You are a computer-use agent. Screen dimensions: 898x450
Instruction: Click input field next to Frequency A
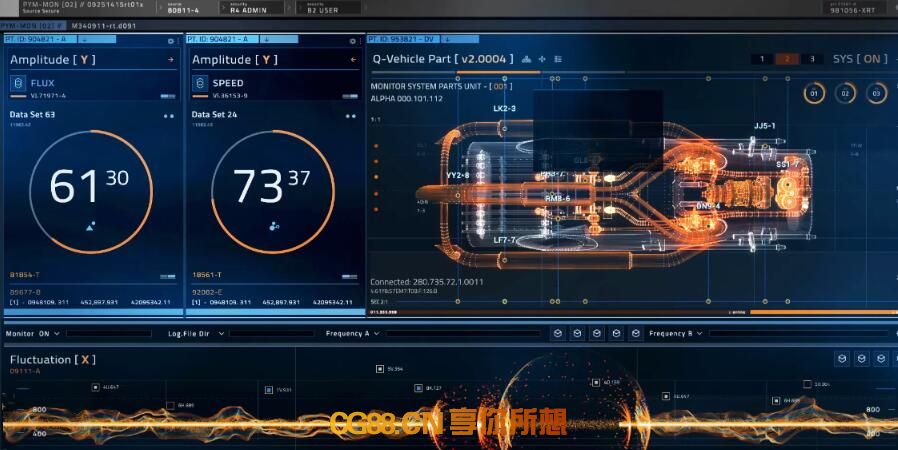coord(464,333)
